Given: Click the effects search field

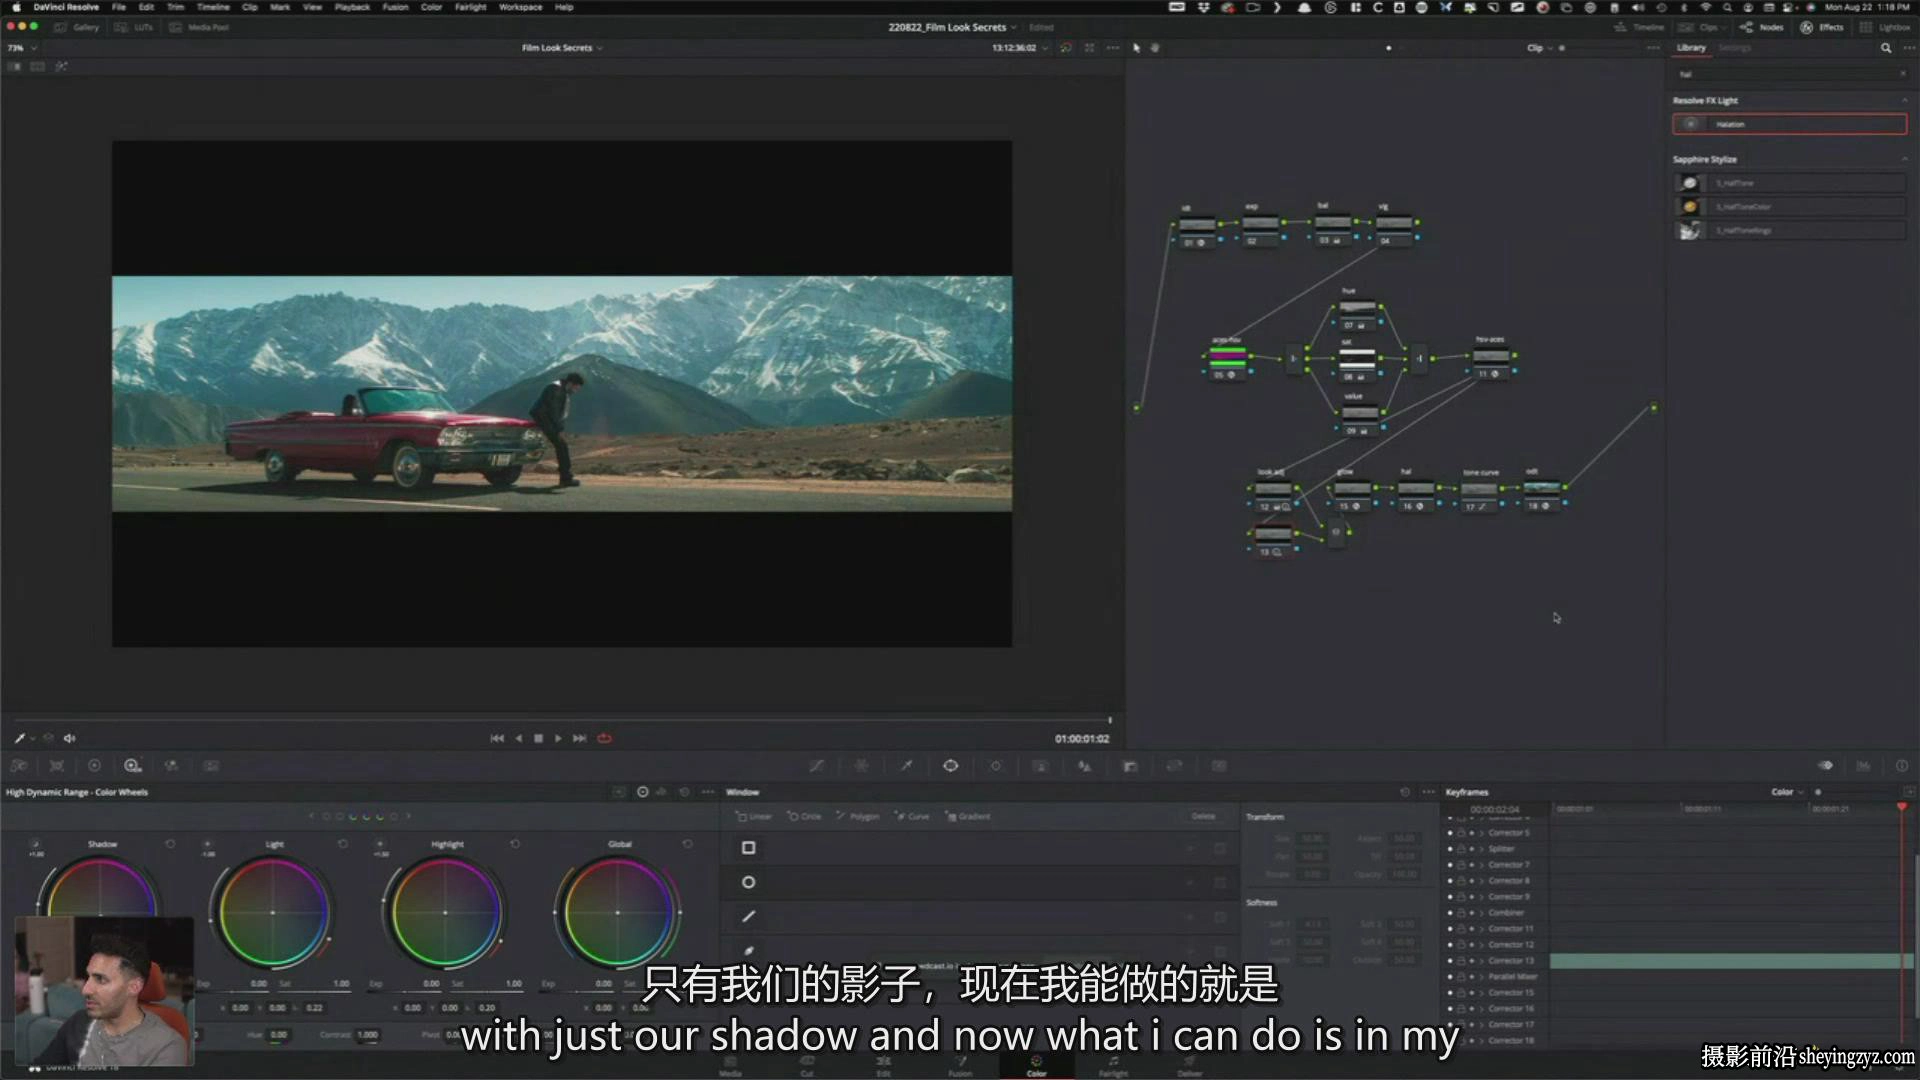Looking at the screenshot, I should 1789,75.
